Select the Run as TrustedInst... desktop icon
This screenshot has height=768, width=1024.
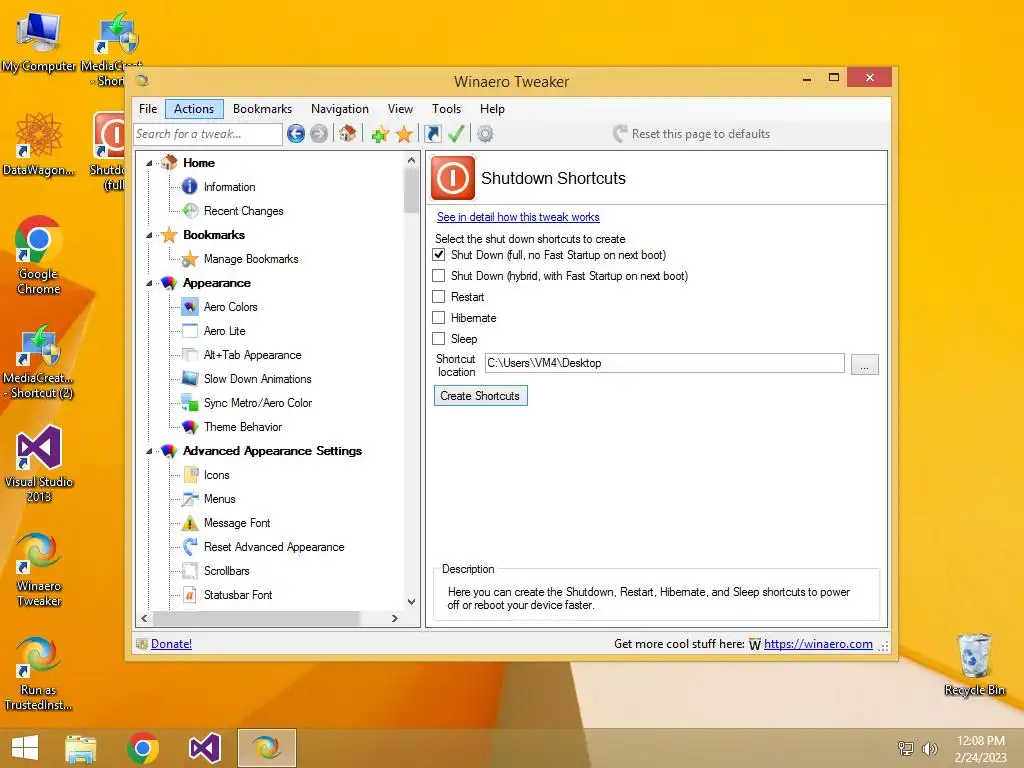point(39,673)
